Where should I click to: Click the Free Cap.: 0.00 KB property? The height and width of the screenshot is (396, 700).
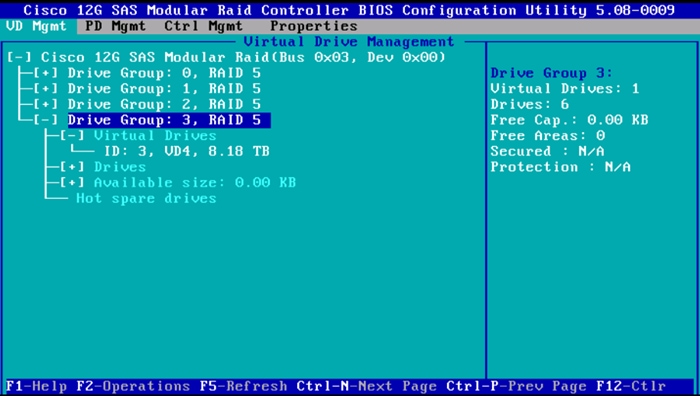point(570,120)
